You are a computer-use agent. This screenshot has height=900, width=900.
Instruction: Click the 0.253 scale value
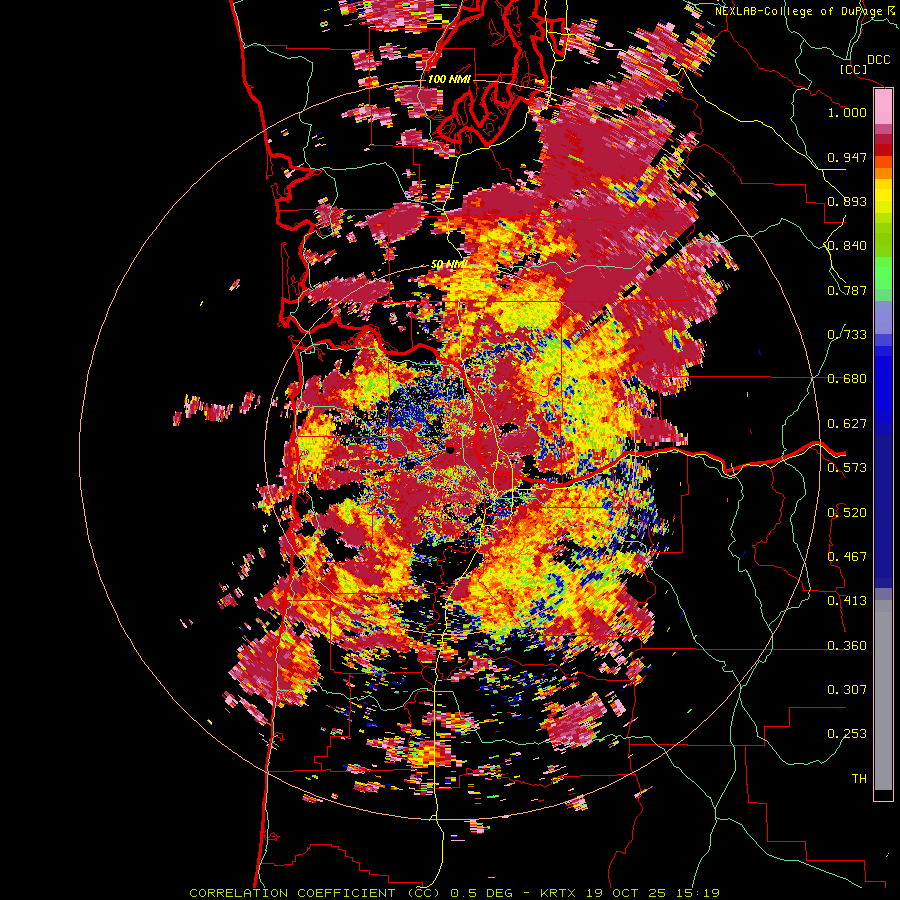coord(847,734)
